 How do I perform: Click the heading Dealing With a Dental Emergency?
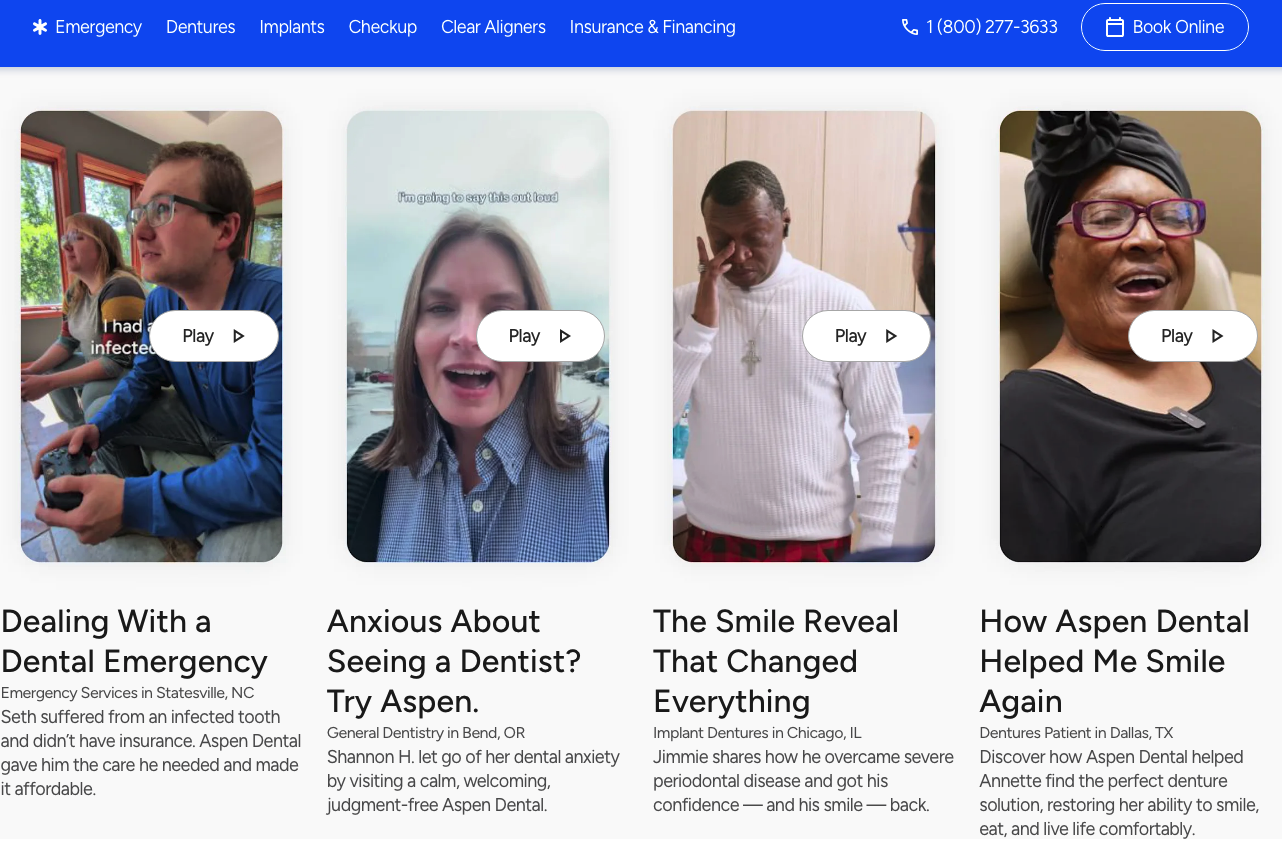(135, 641)
